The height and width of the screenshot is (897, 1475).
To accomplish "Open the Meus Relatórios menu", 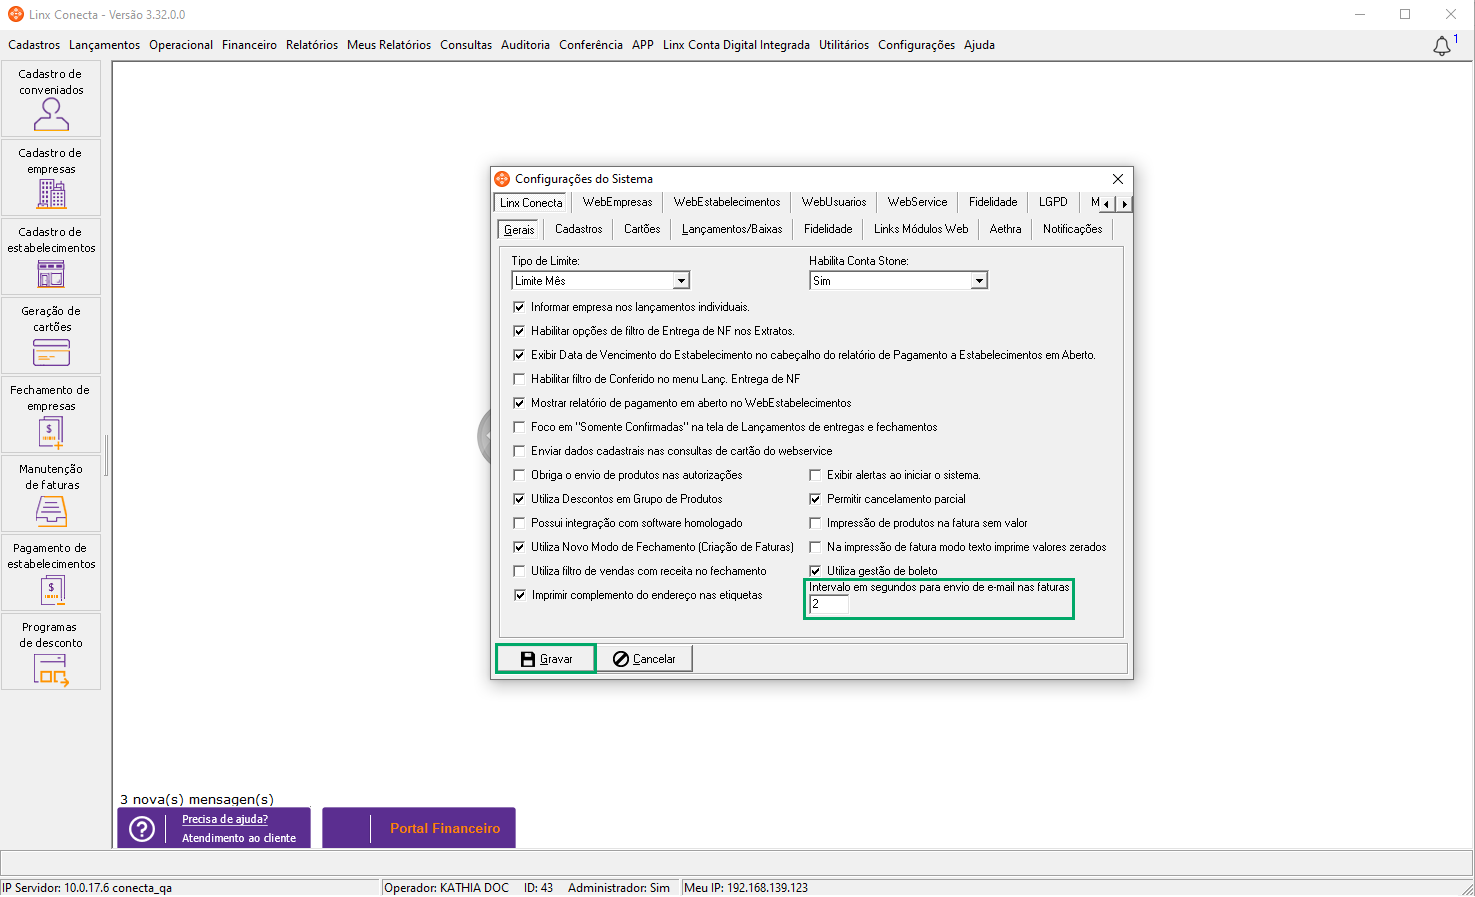I will [389, 45].
